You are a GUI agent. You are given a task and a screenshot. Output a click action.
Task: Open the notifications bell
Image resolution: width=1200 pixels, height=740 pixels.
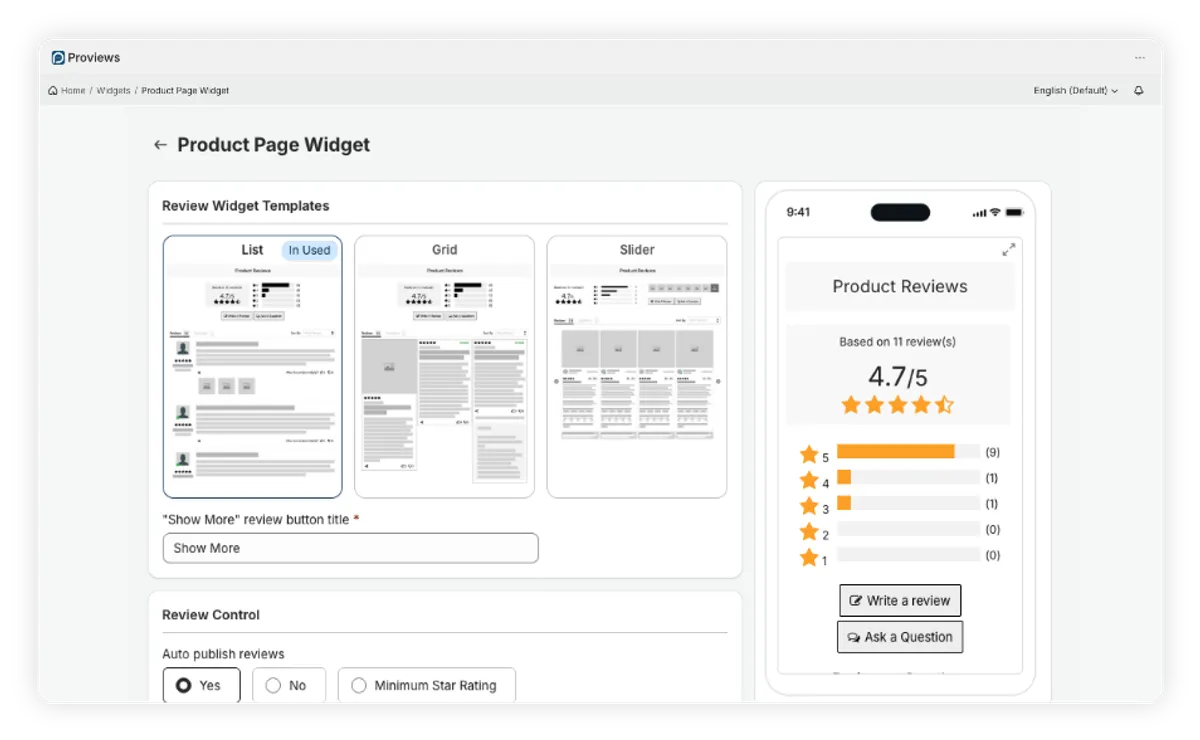[1138, 91]
